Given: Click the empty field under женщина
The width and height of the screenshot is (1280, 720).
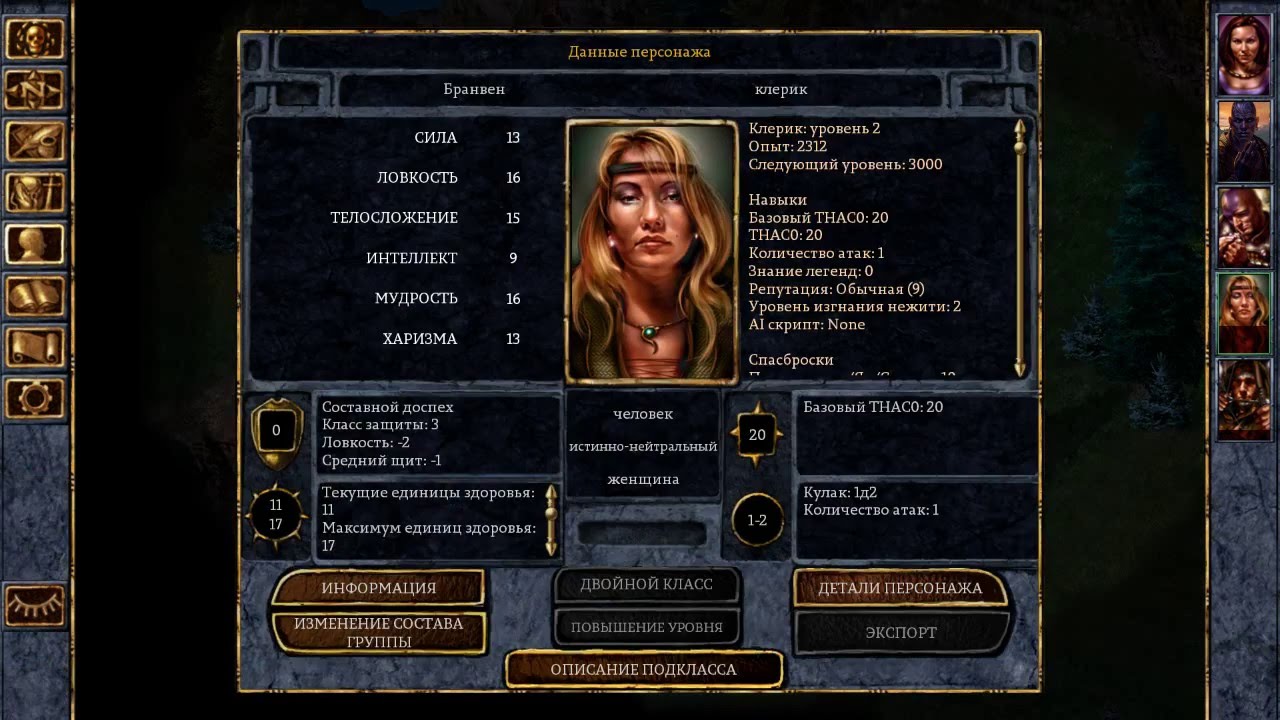Looking at the screenshot, I should 642,533.
